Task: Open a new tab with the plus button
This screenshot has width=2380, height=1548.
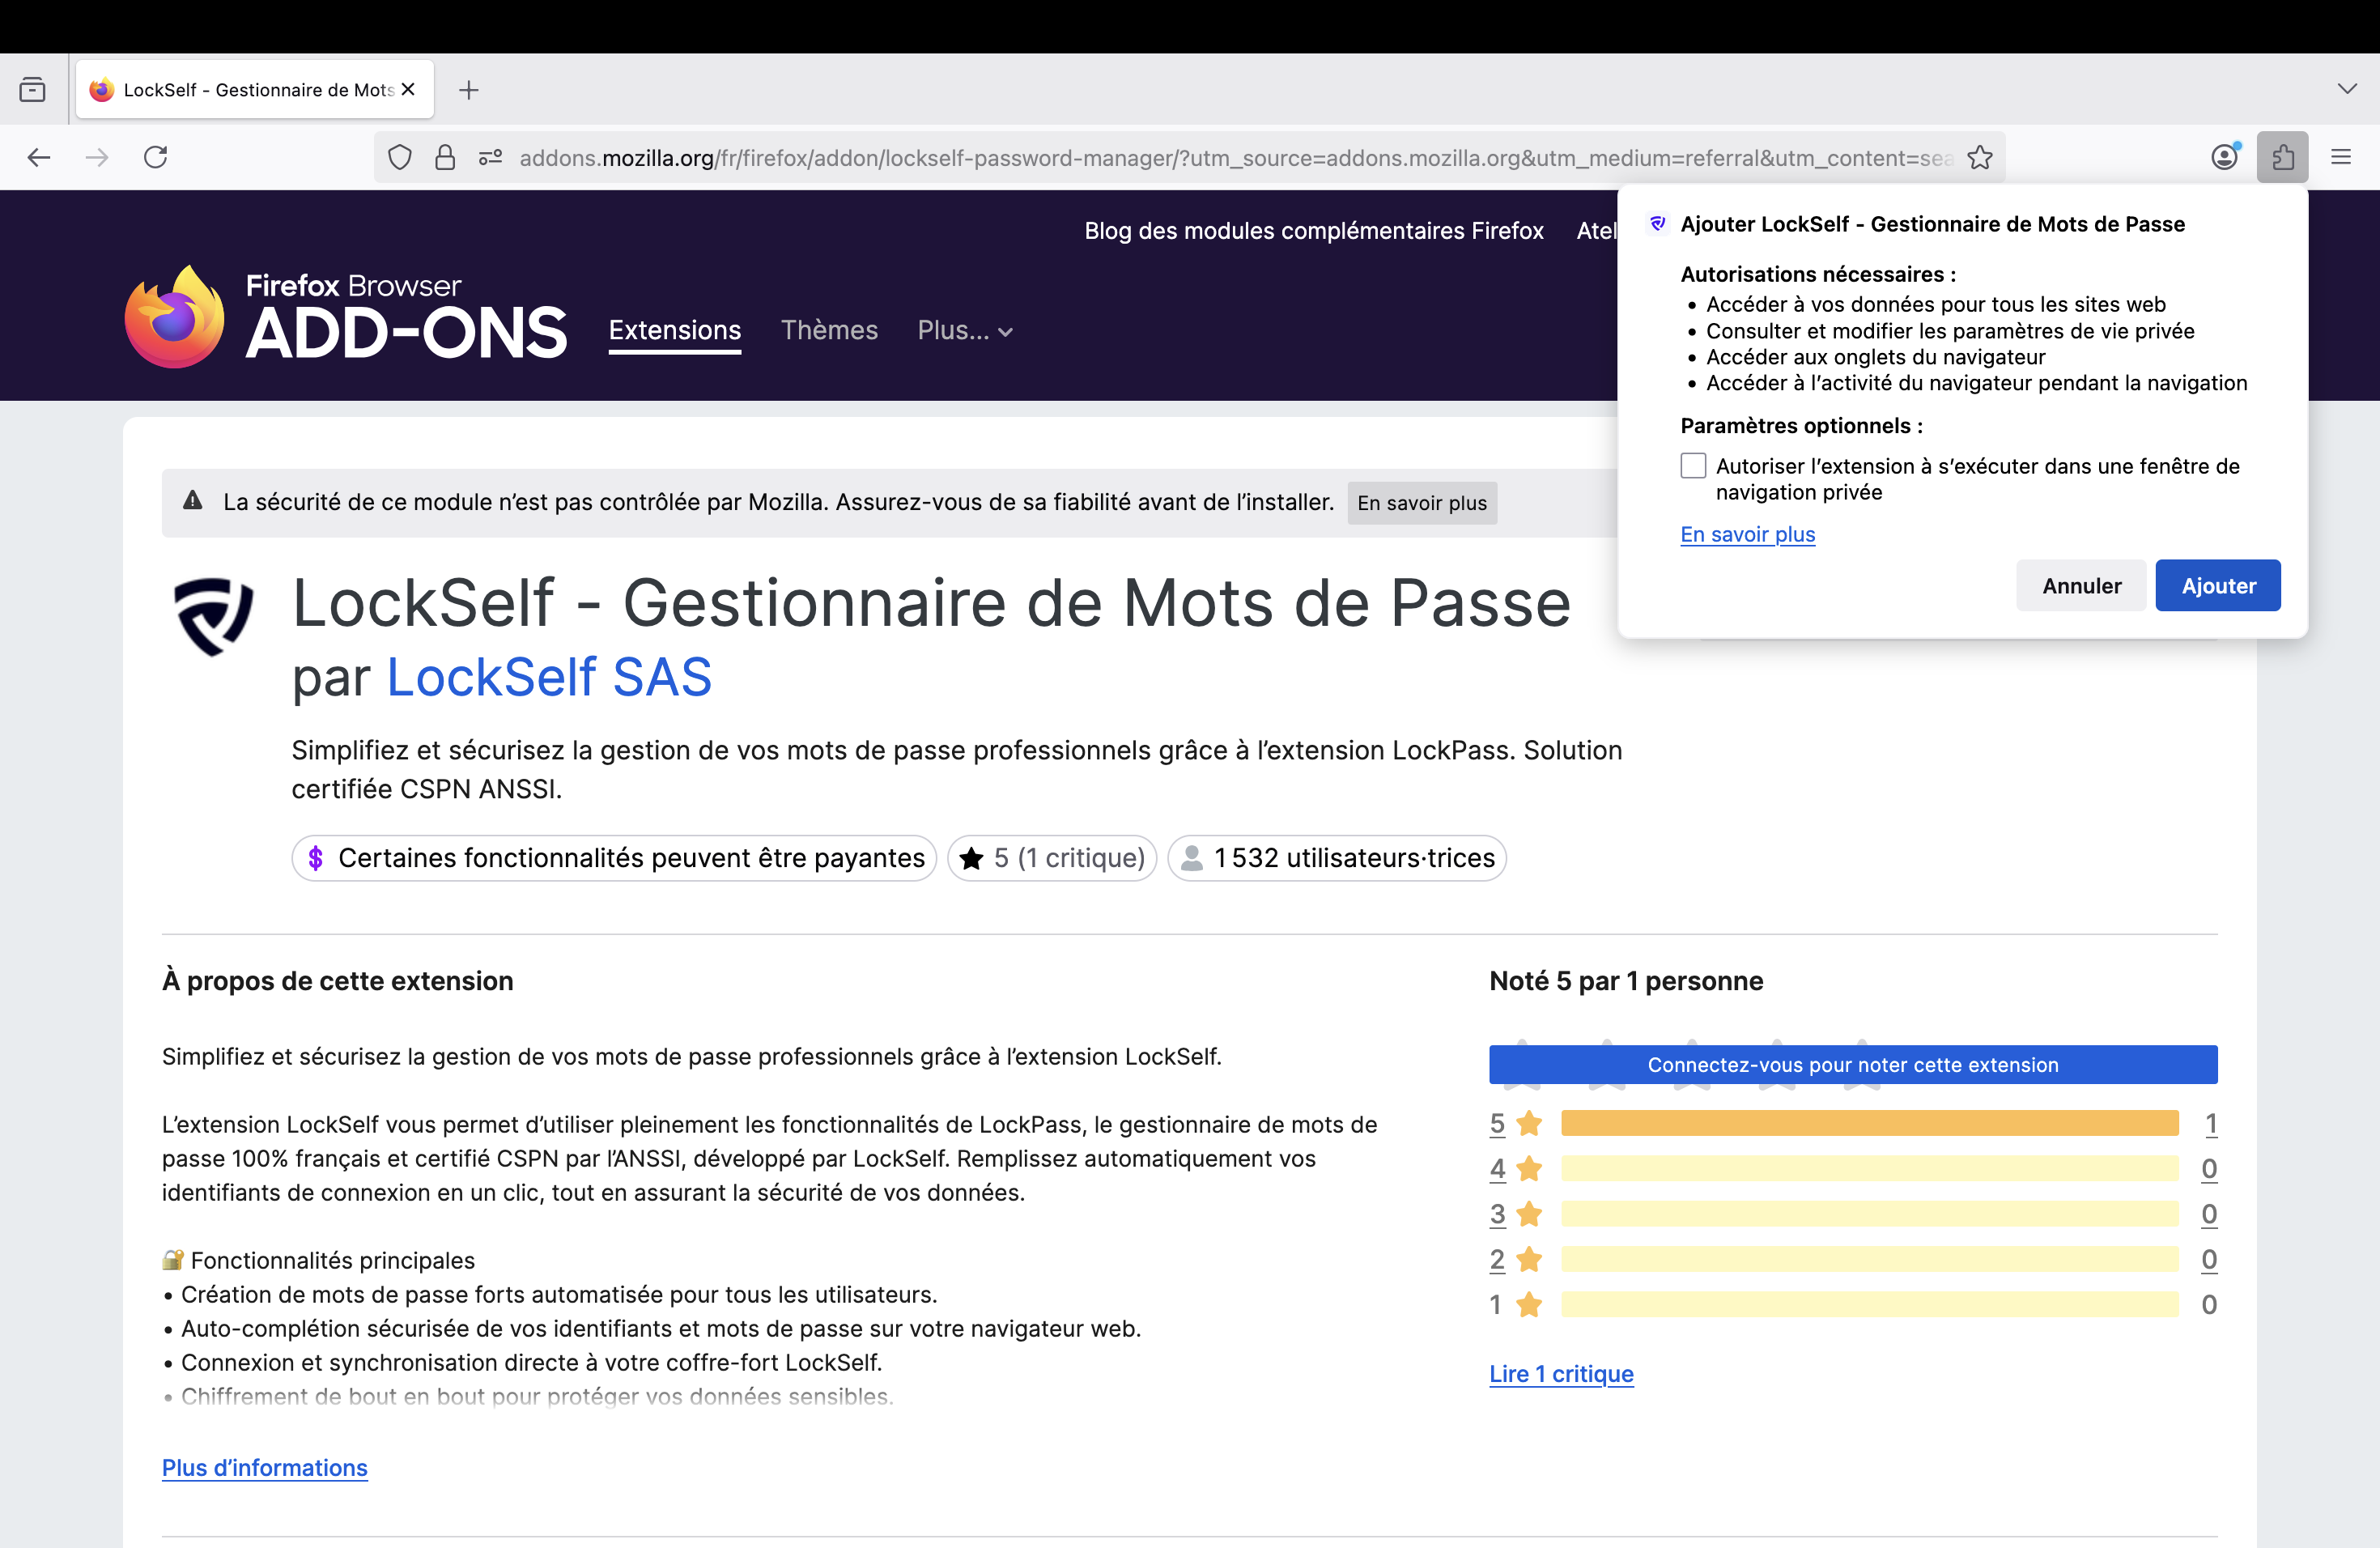Action: click(468, 90)
